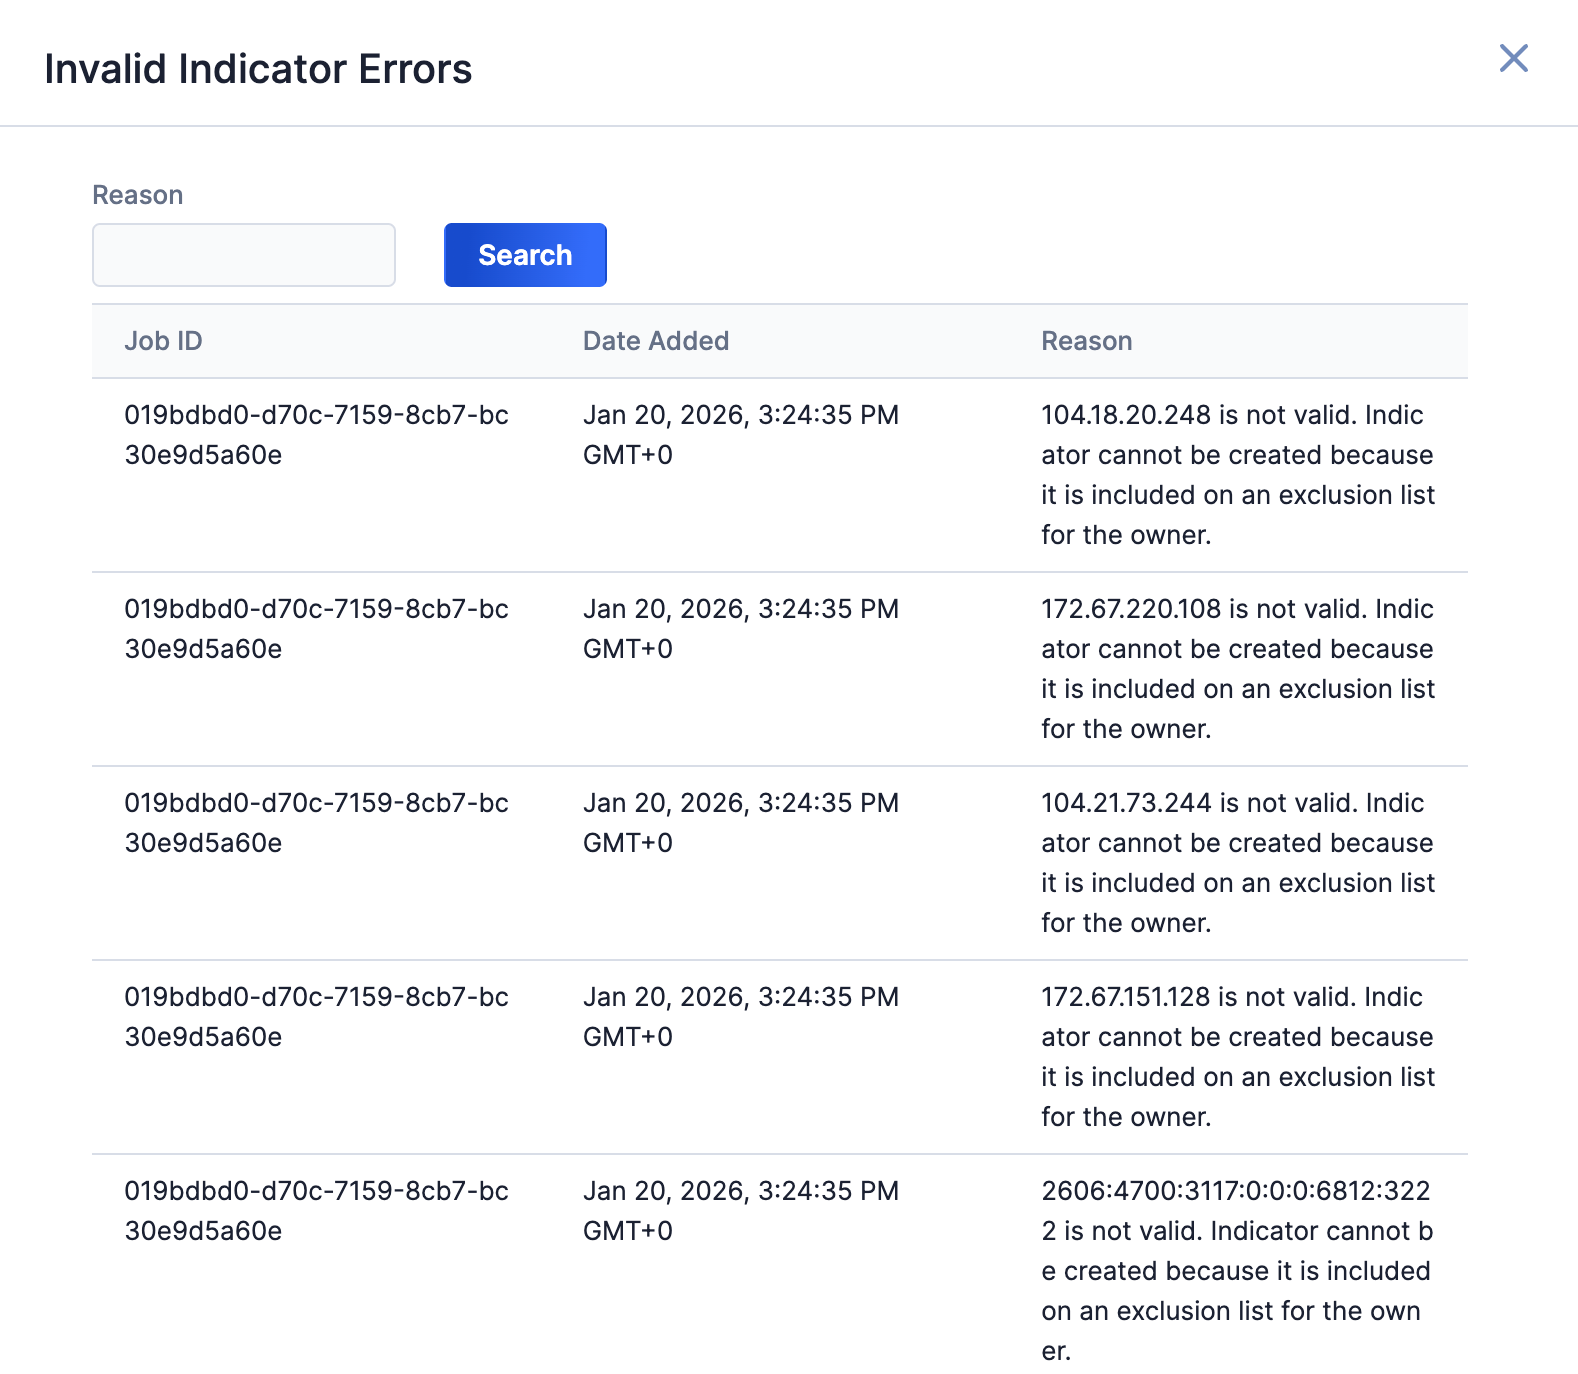The image size is (1578, 1374).
Task: Click the Date Added cell in row four
Action: [741, 1016]
